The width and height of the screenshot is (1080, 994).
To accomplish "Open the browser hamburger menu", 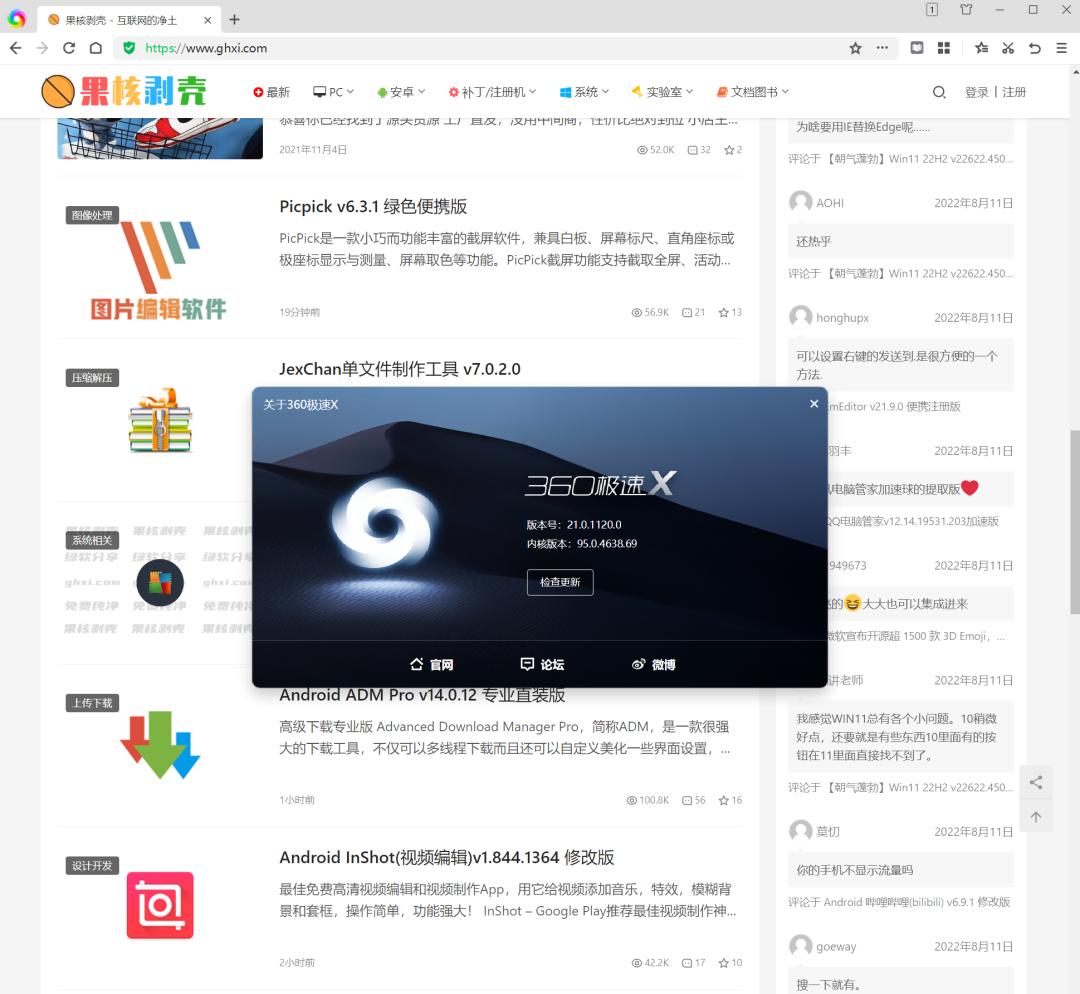I will tap(1062, 48).
